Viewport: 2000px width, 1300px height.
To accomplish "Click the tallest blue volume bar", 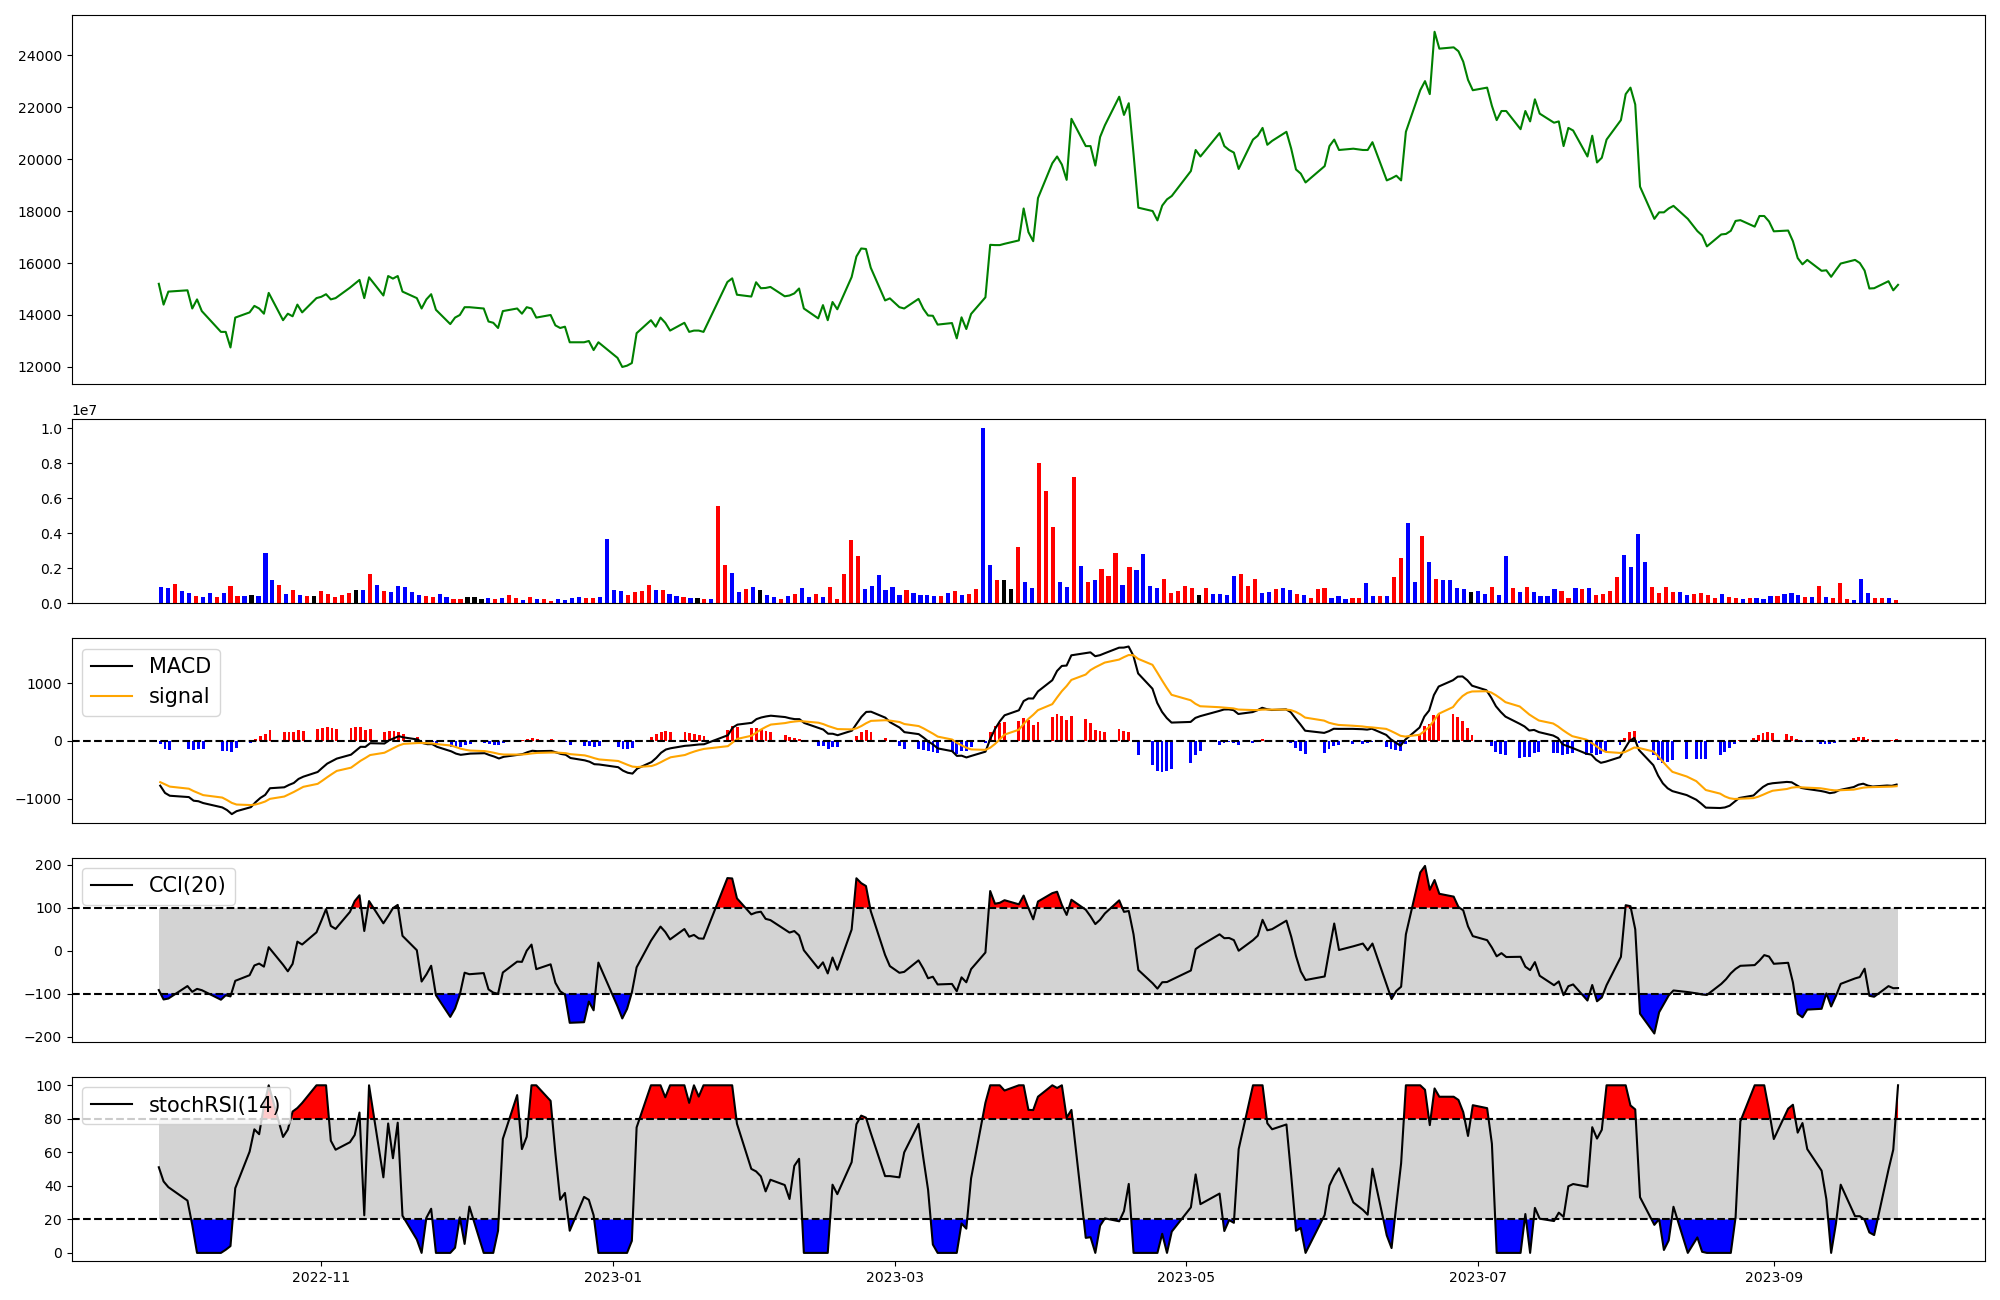I will click(x=983, y=515).
